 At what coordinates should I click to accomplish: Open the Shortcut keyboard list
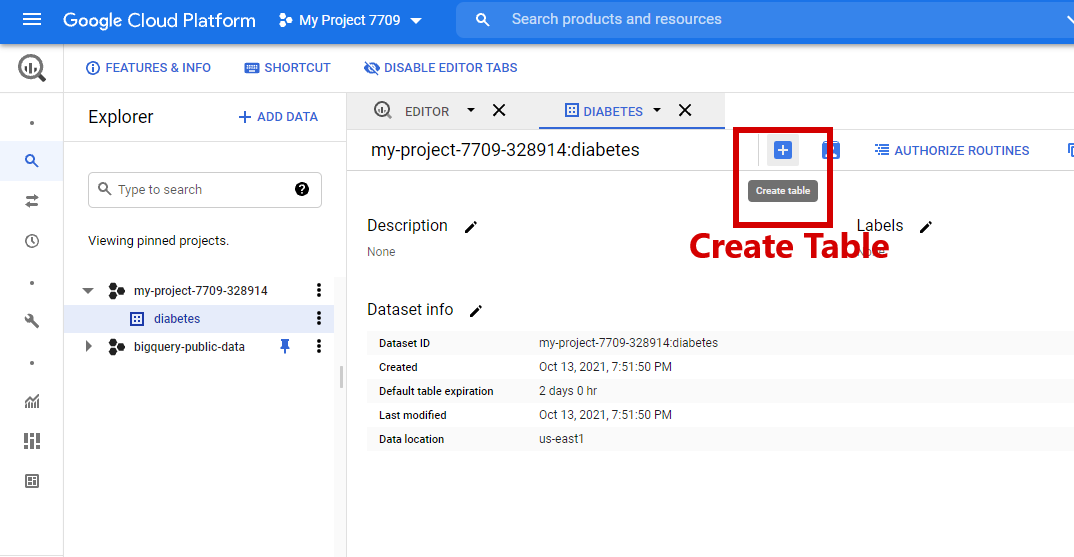pos(288,68)
